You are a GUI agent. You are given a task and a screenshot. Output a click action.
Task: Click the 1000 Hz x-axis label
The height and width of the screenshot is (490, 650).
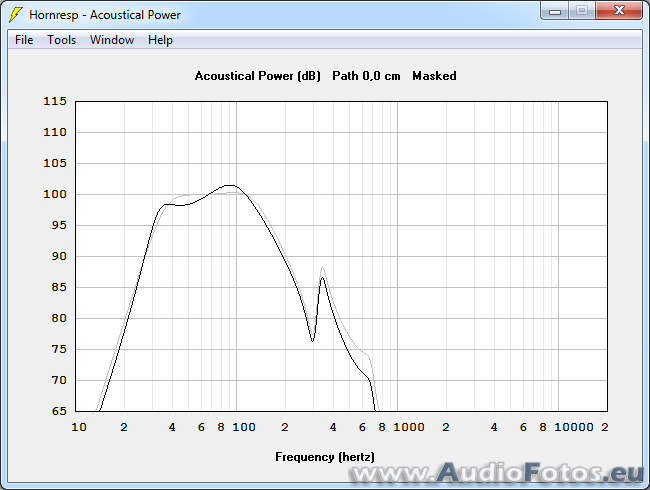409,427
